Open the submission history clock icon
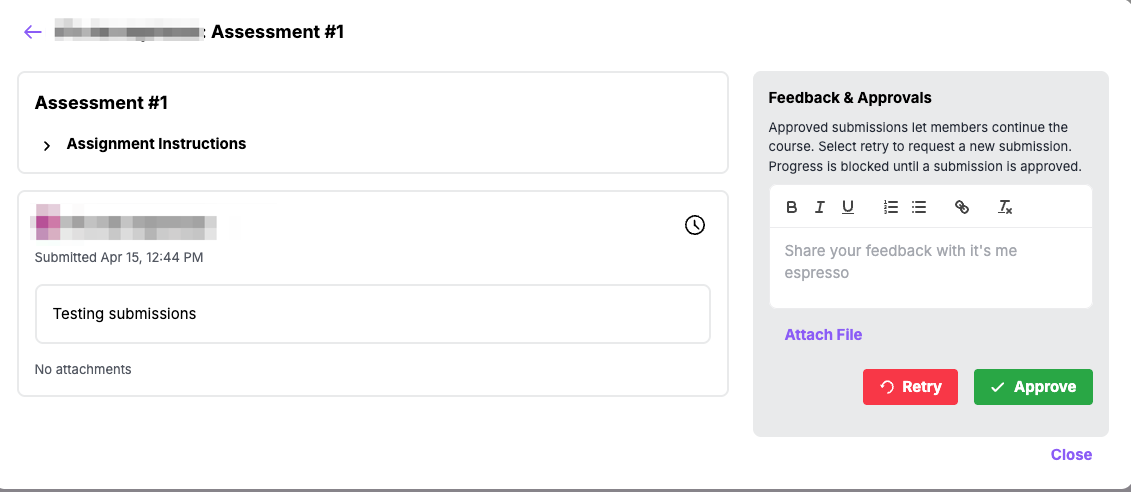The width and height of the screenshot is (1131, 492). (x=695, y=225)
